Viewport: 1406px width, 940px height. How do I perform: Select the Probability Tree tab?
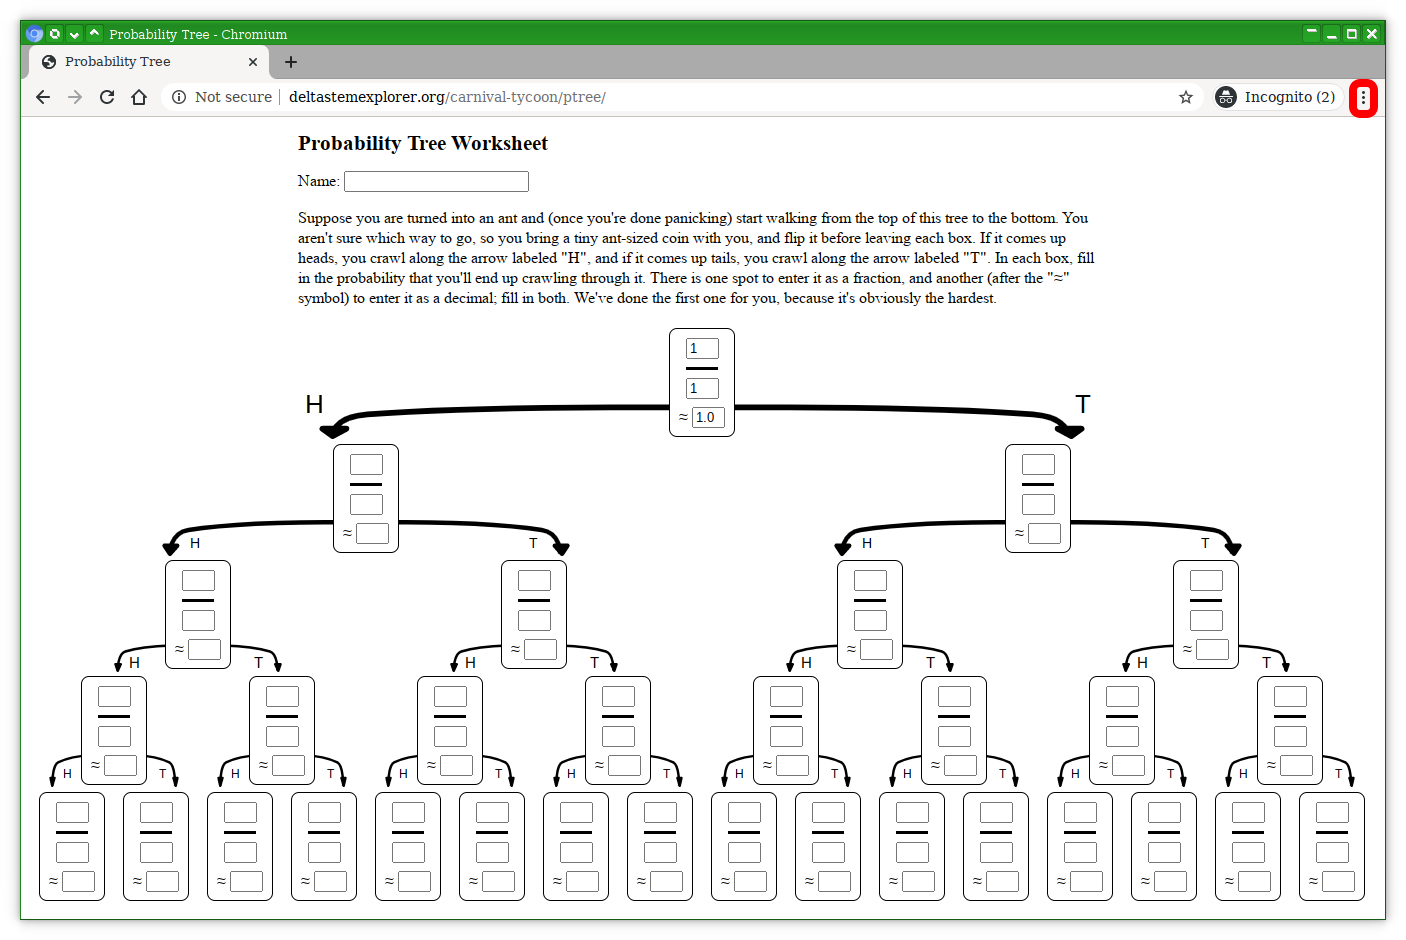pyautogui.click(x=150, y=62)
